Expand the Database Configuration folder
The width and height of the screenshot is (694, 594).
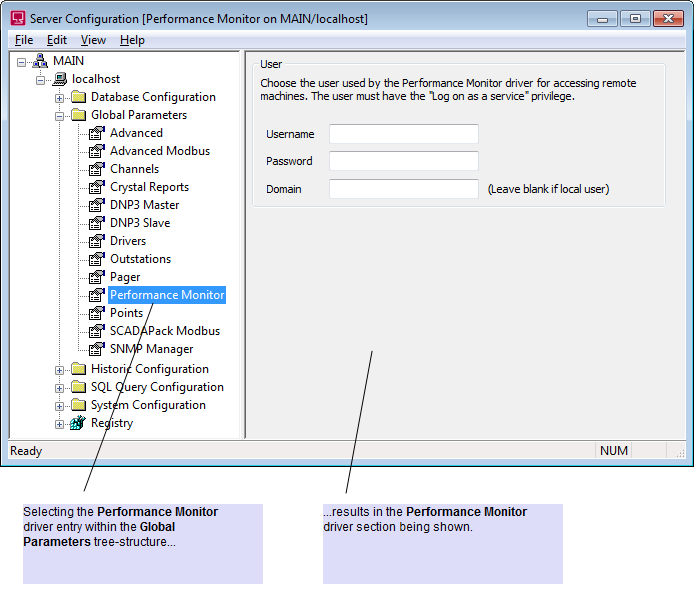(x=60, y=97)
